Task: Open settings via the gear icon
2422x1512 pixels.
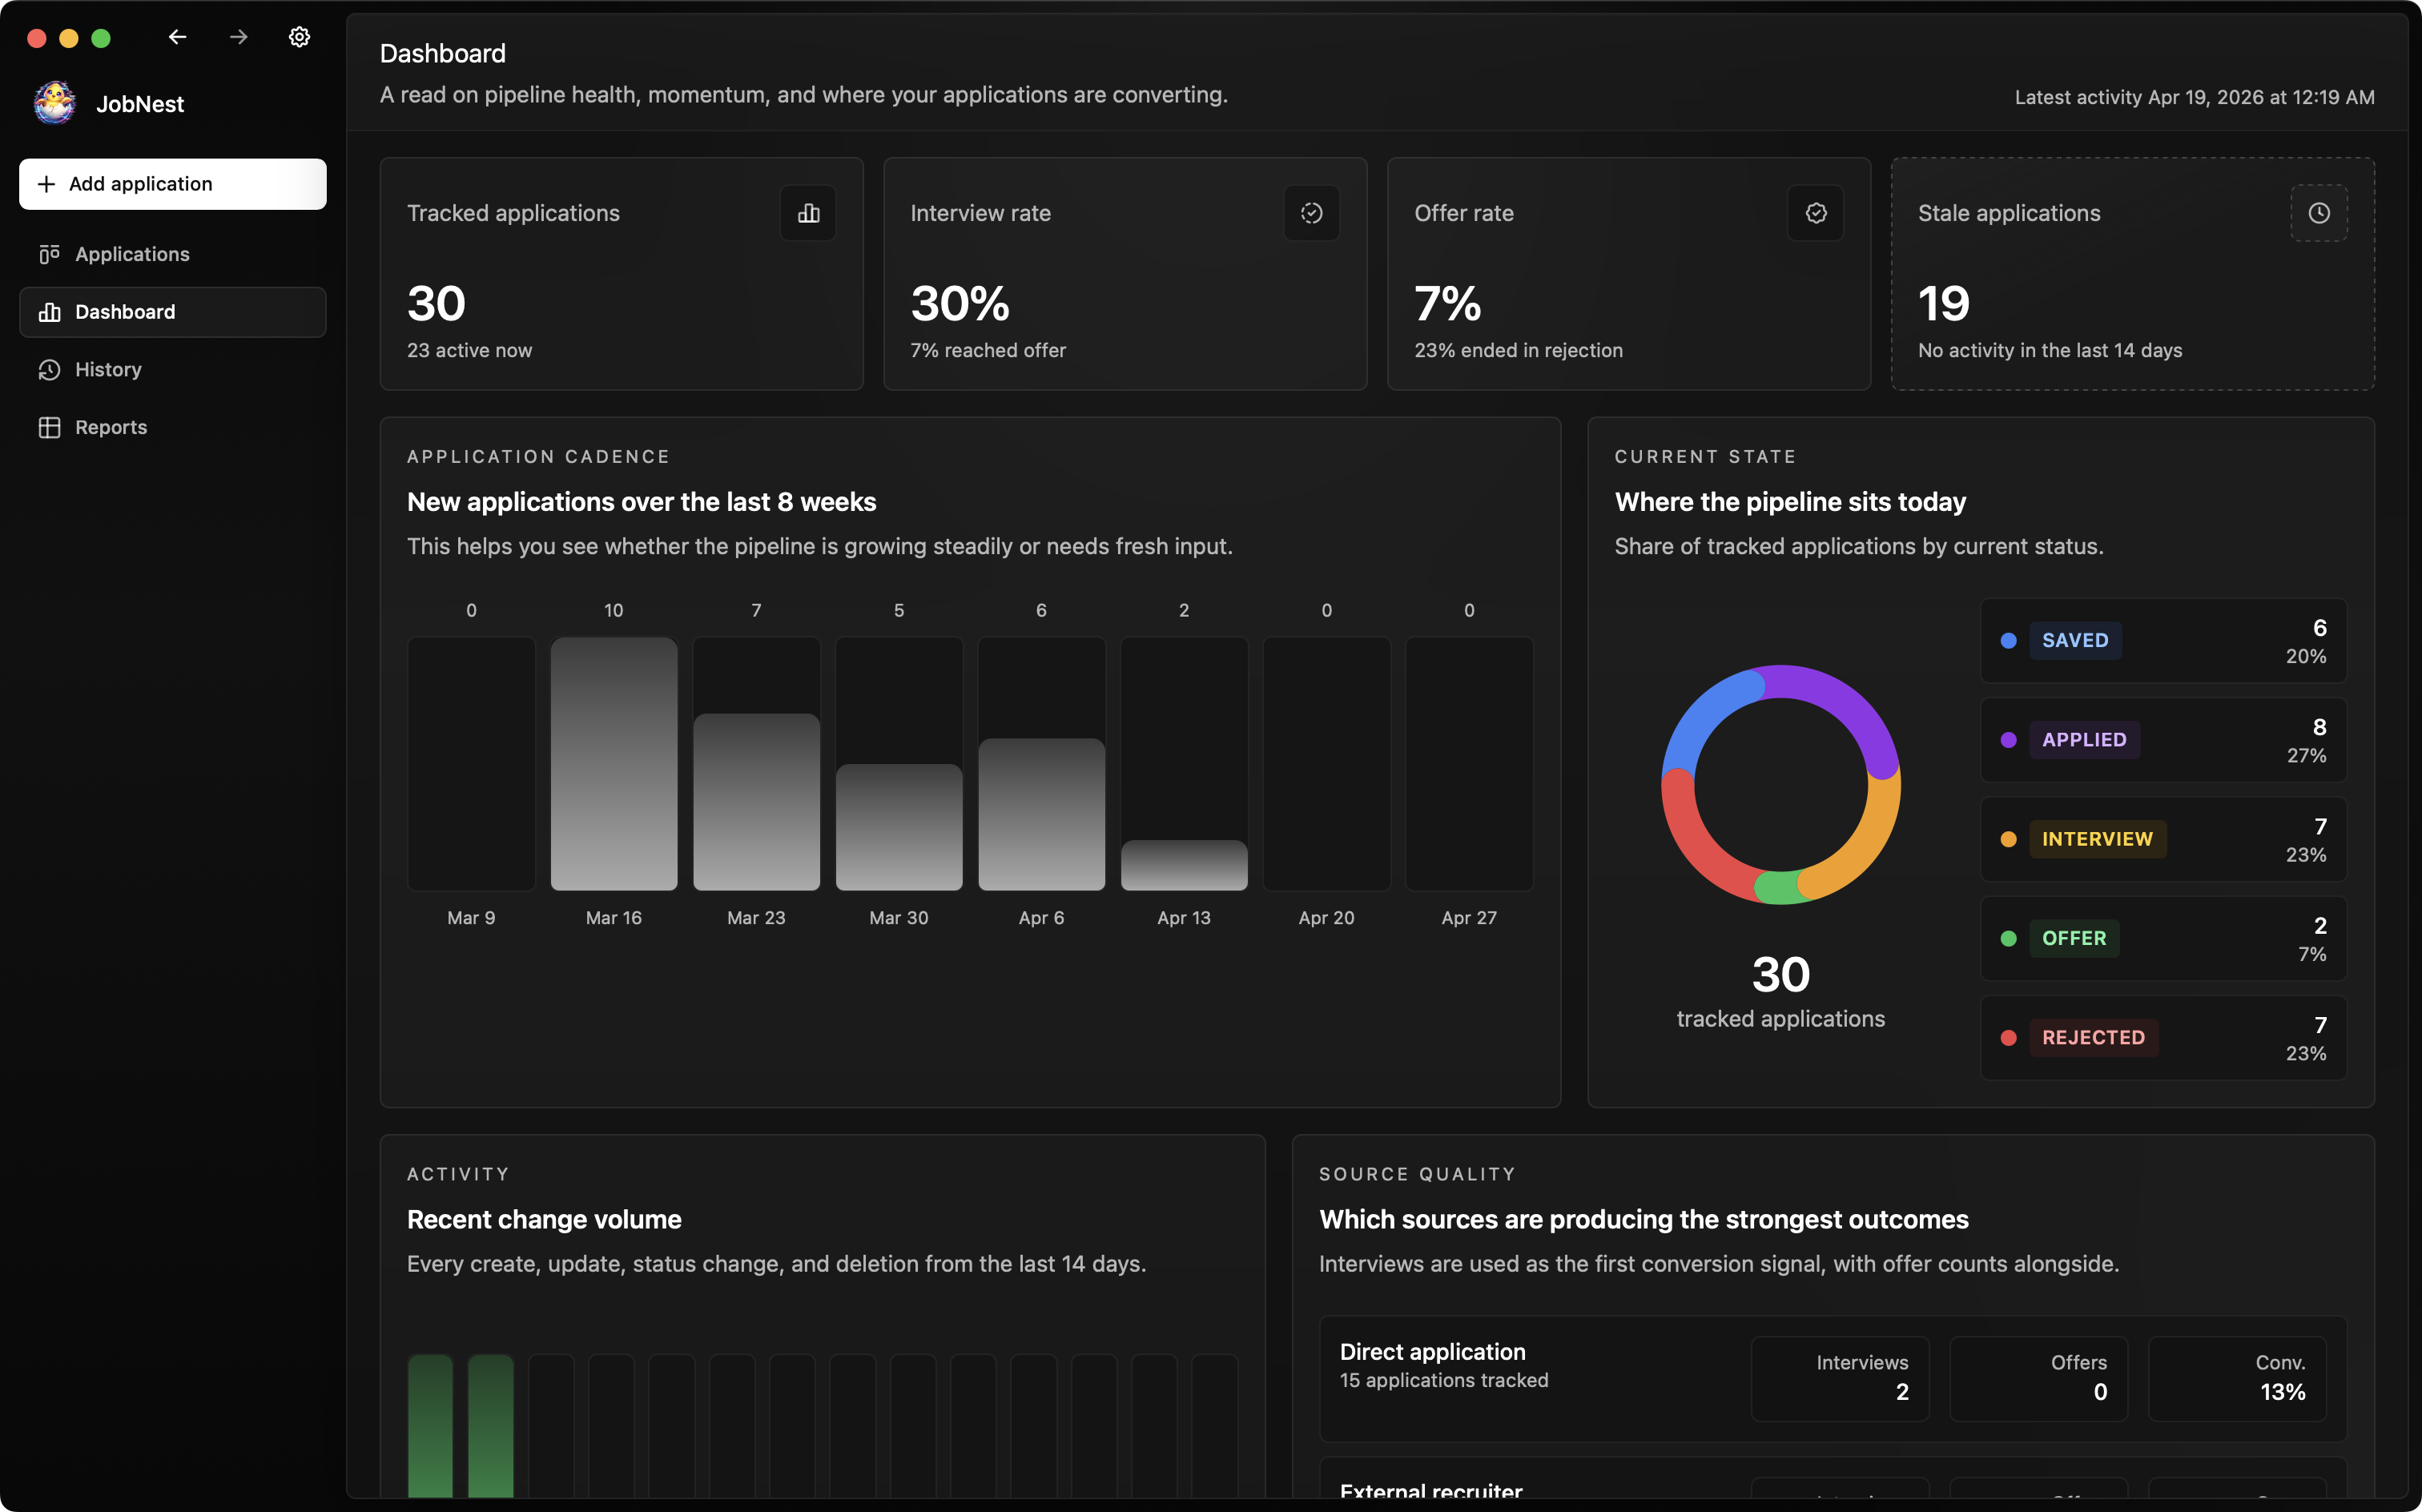Action: pyautogui.click(x=299, y=37)
